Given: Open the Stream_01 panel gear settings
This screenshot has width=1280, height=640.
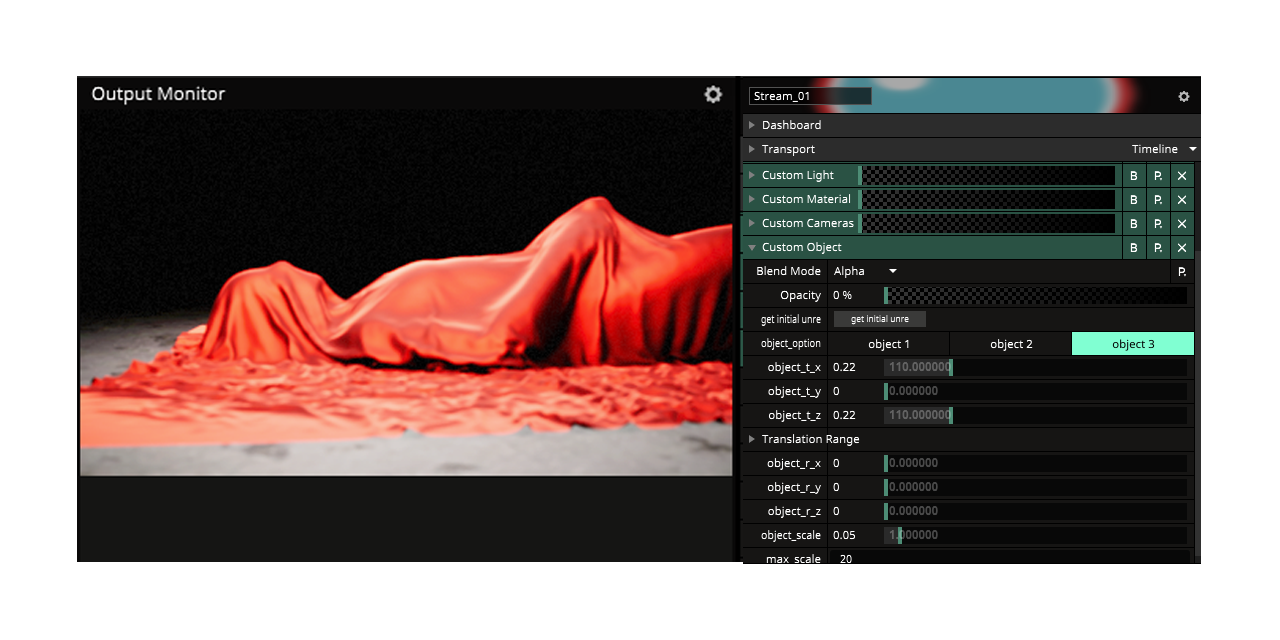Looking at the screenshot, I should tap(1184, 97).
